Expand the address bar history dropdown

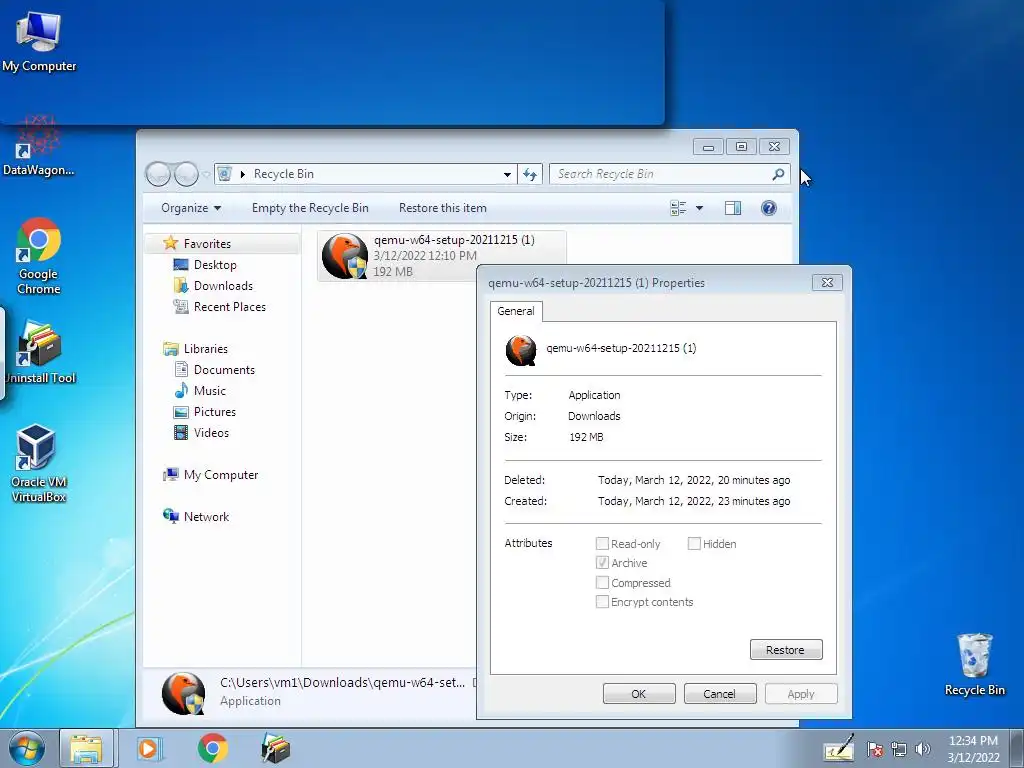[x=507, y=174]
